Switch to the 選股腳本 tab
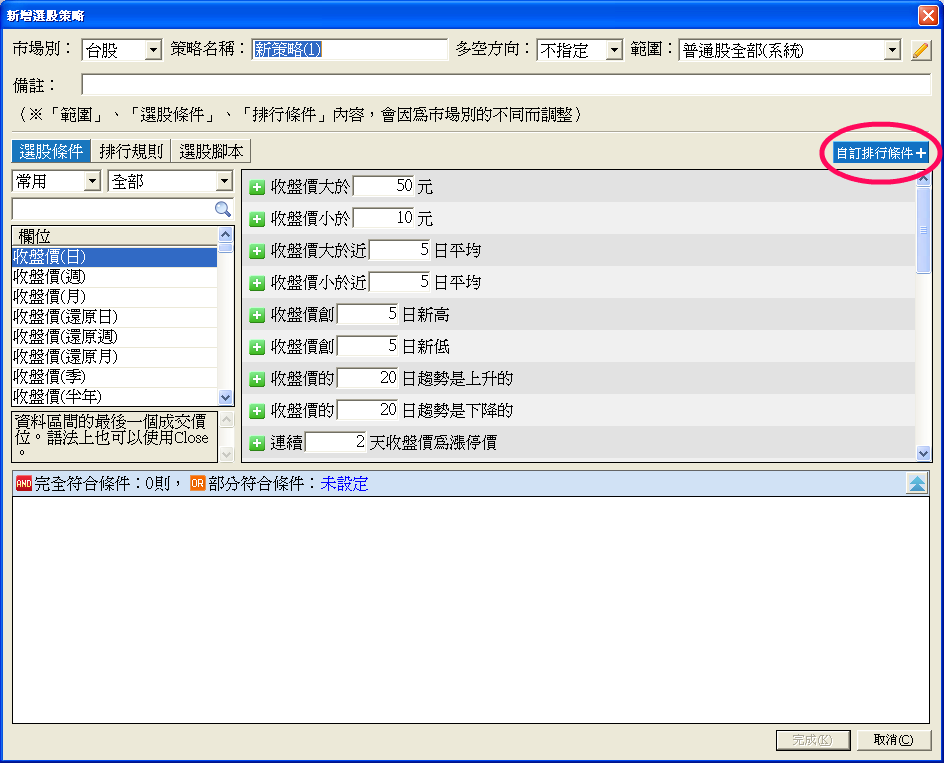 click(211, 151)
